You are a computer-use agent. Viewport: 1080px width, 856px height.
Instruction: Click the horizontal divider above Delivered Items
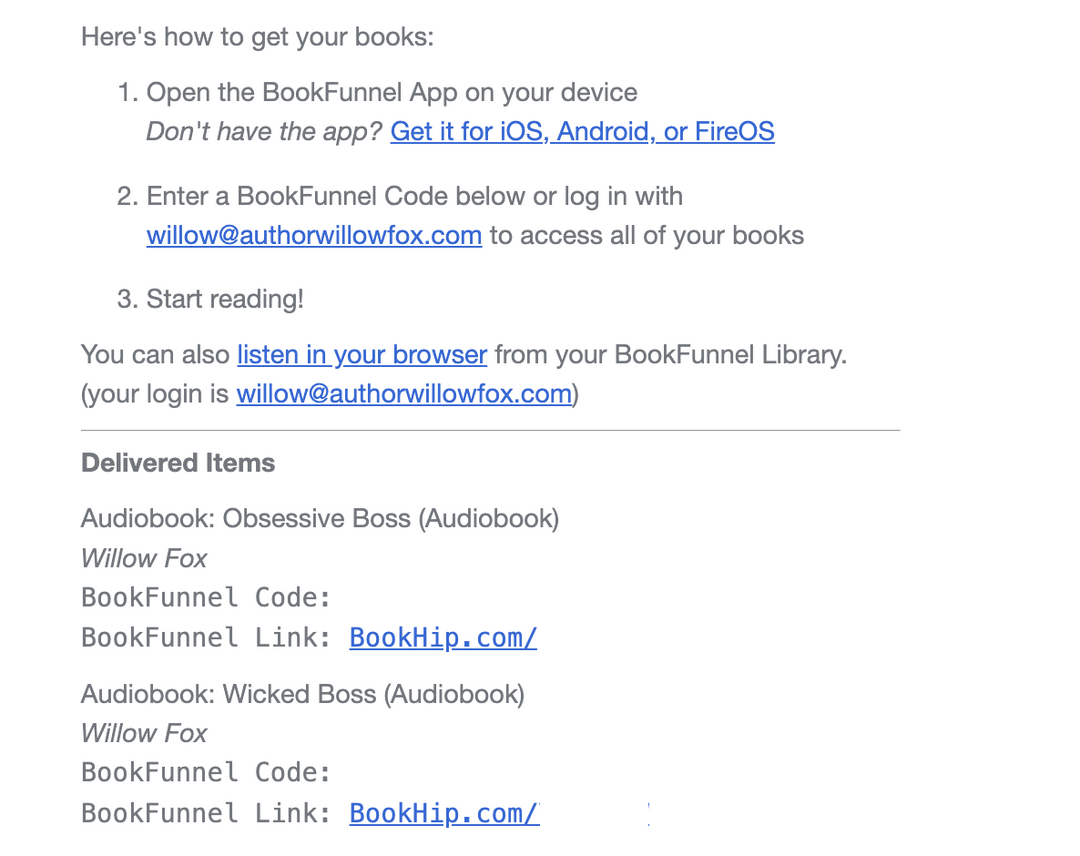490,431
